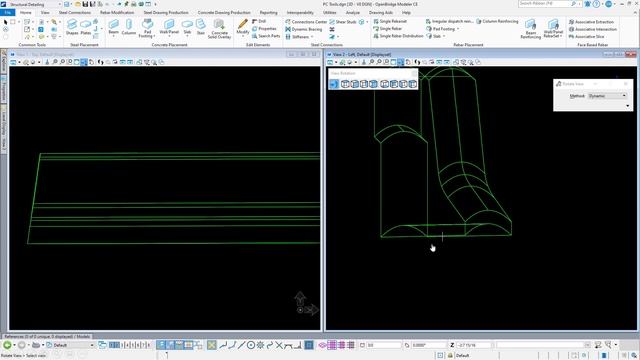Select Top view in View Rotation toolbar

pyautogui.click(x=345, y=84)
